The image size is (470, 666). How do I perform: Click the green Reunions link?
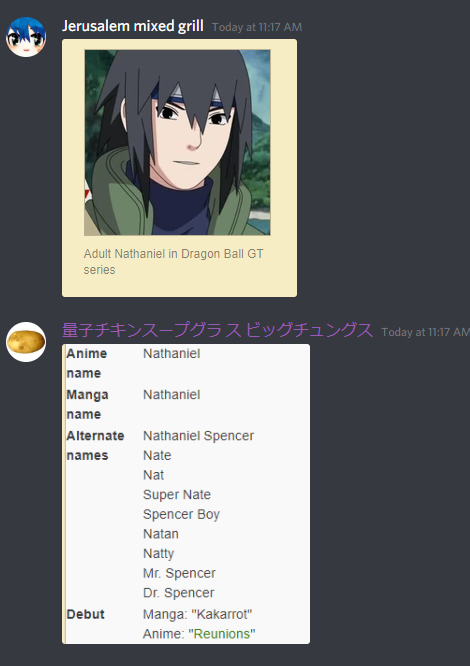pos(222,634)
